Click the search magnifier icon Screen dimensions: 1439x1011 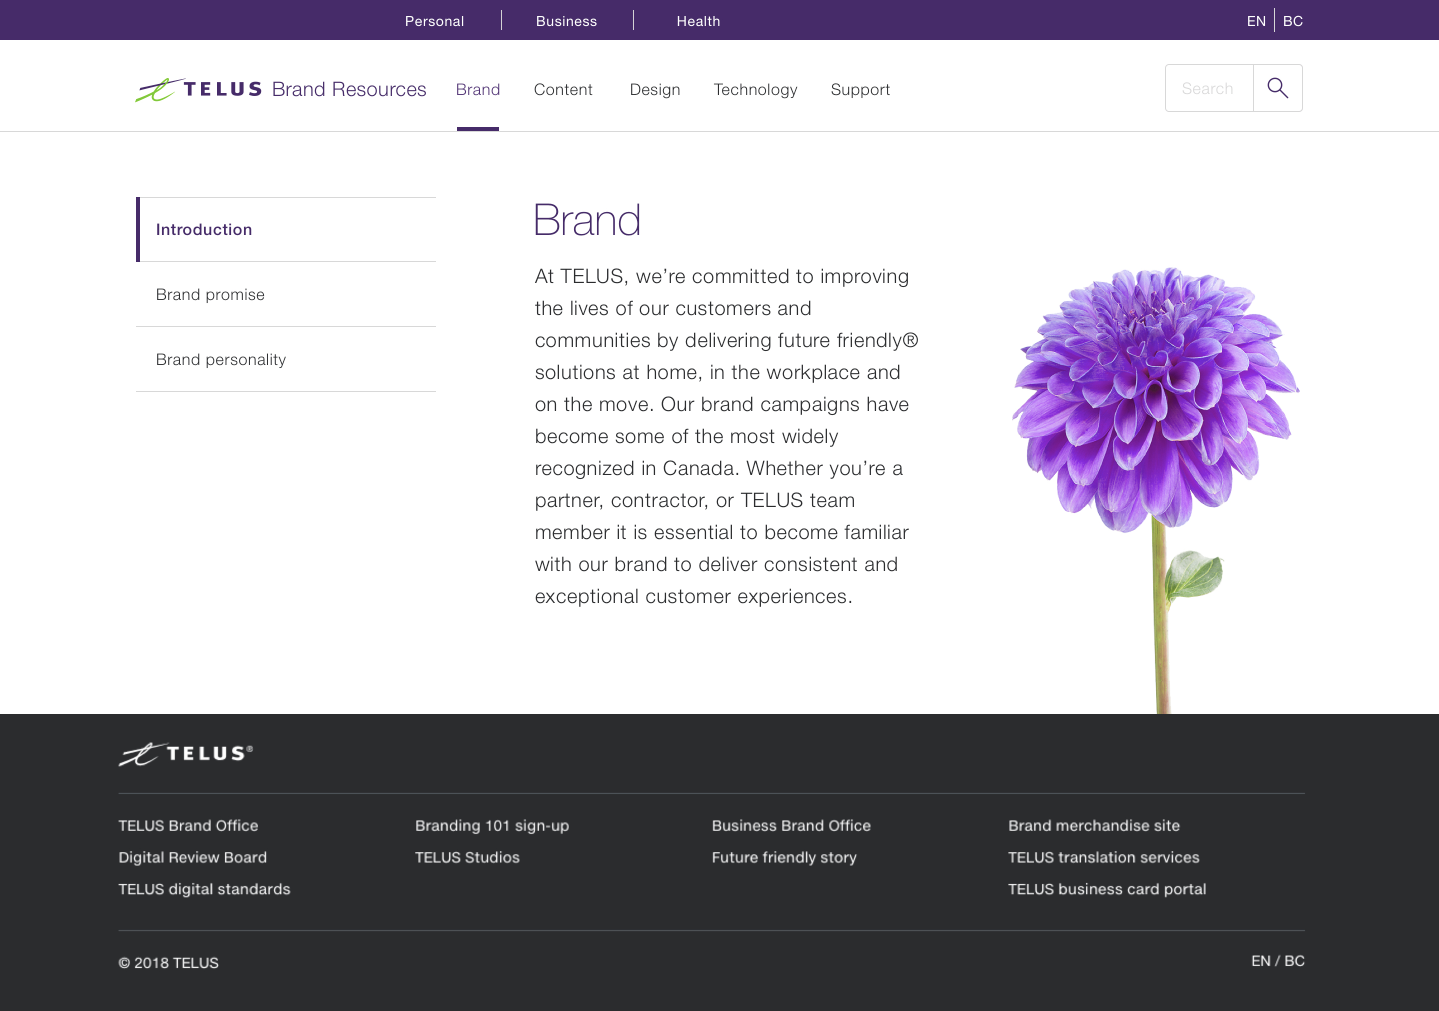coord(1277,88)
